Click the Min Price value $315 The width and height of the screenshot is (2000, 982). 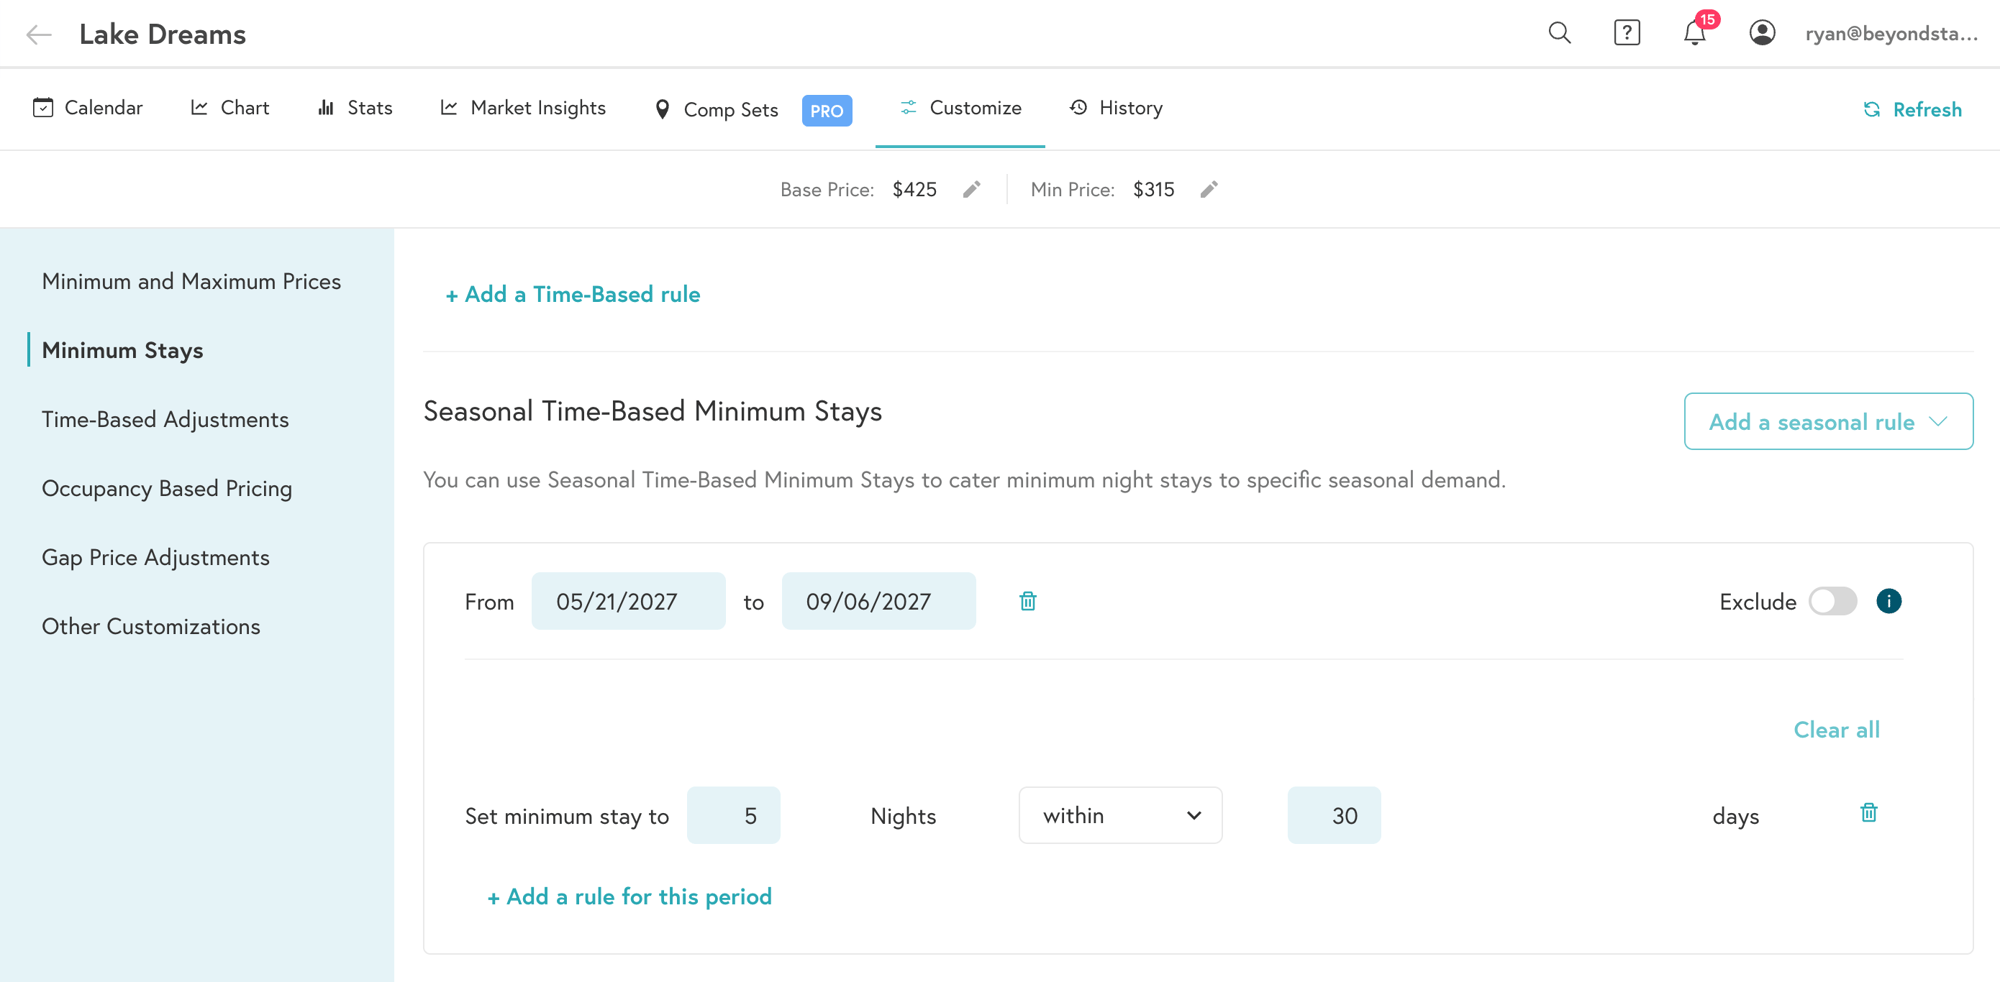coord(1153,189)
